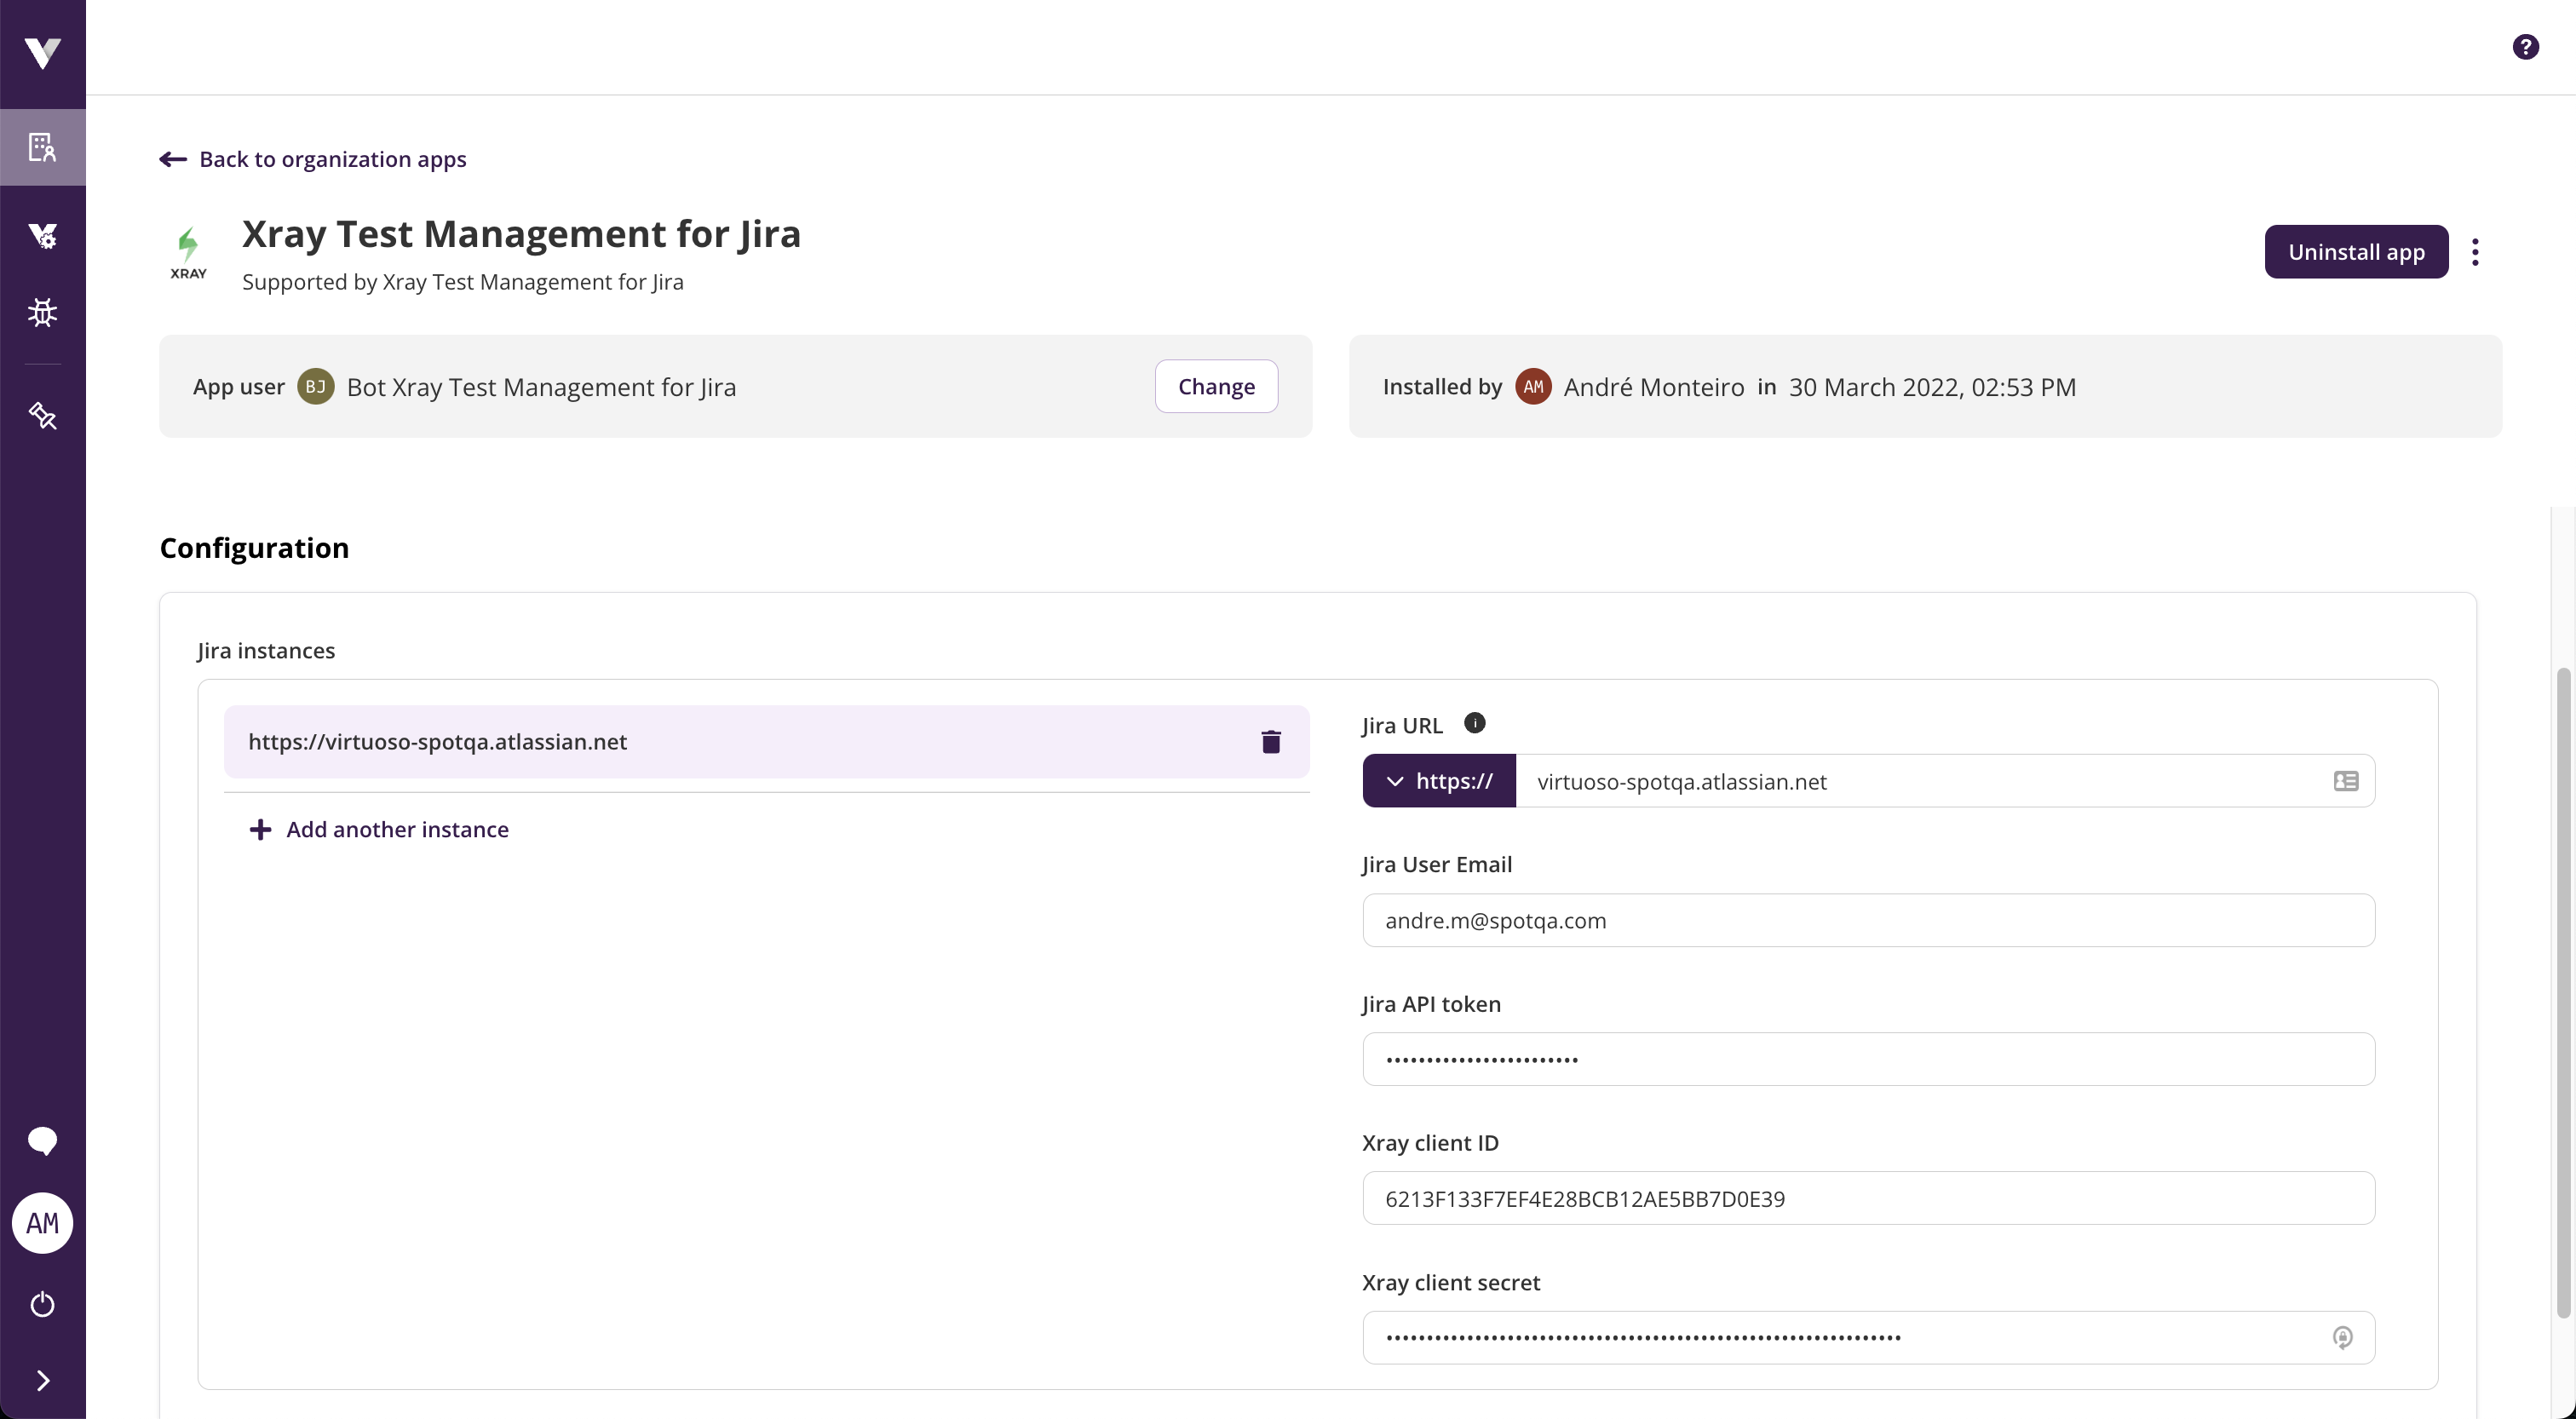2576x1419 pixels.
Task: Click the Change app user button
Action: tap(1216, 386)
